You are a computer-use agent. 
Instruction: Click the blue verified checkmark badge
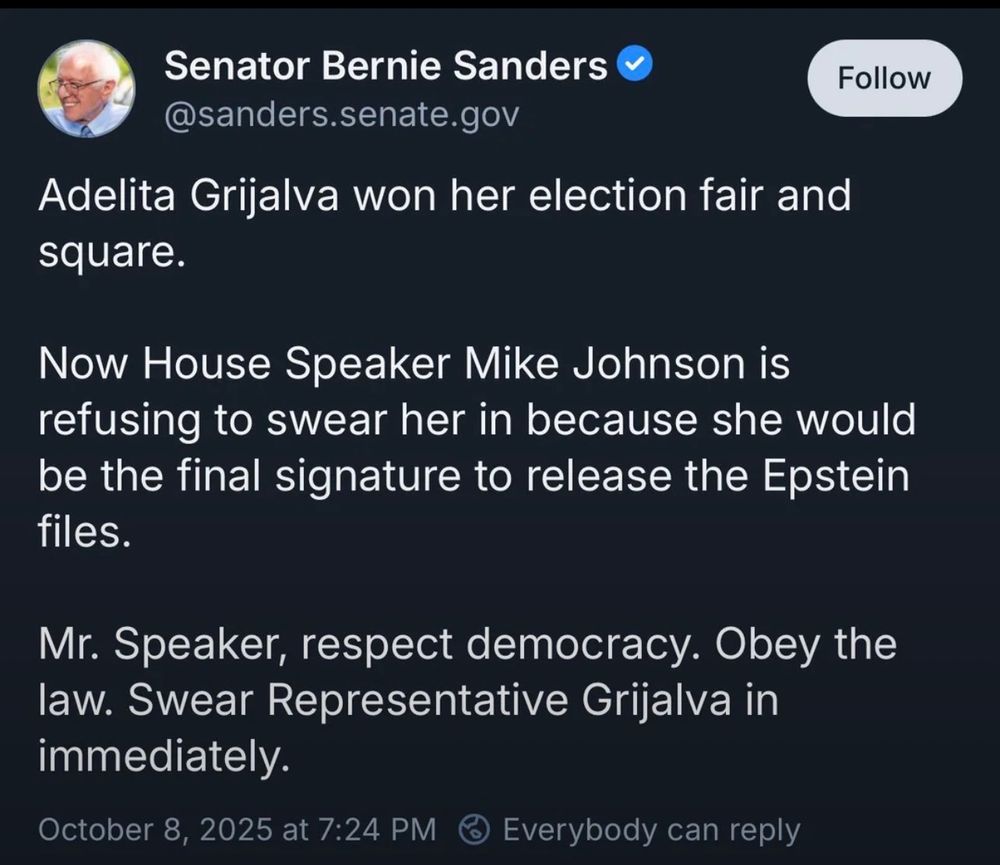point(635,66)
